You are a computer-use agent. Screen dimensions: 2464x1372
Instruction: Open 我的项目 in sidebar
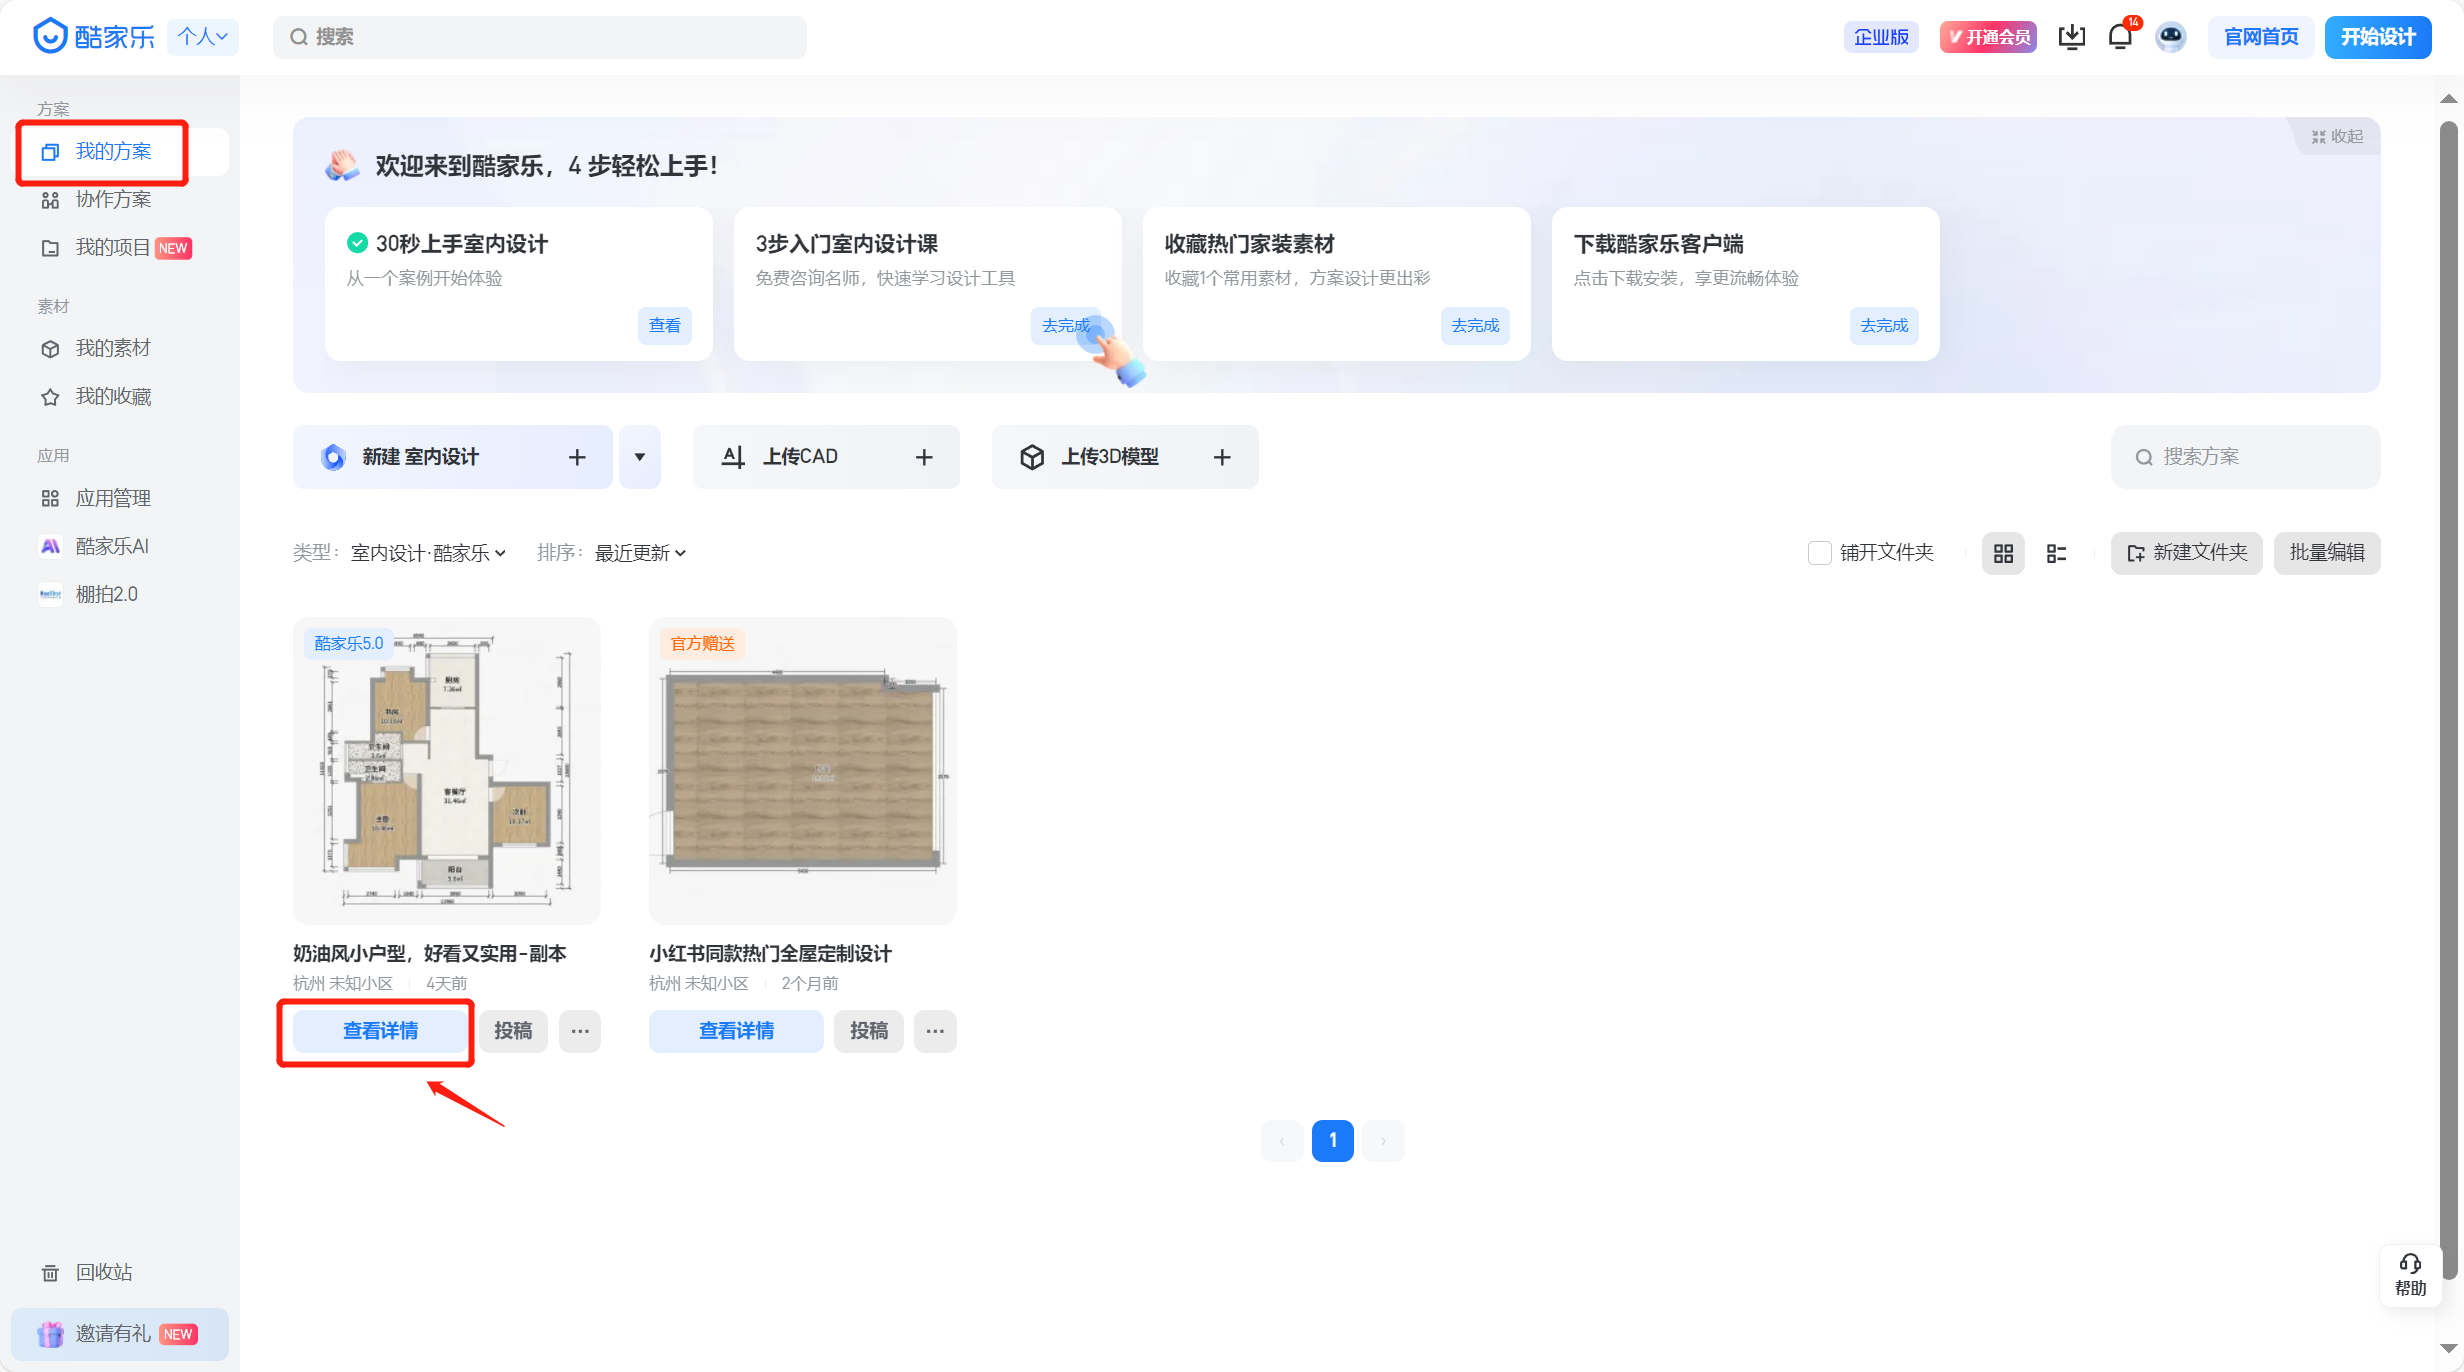[122, 247]
